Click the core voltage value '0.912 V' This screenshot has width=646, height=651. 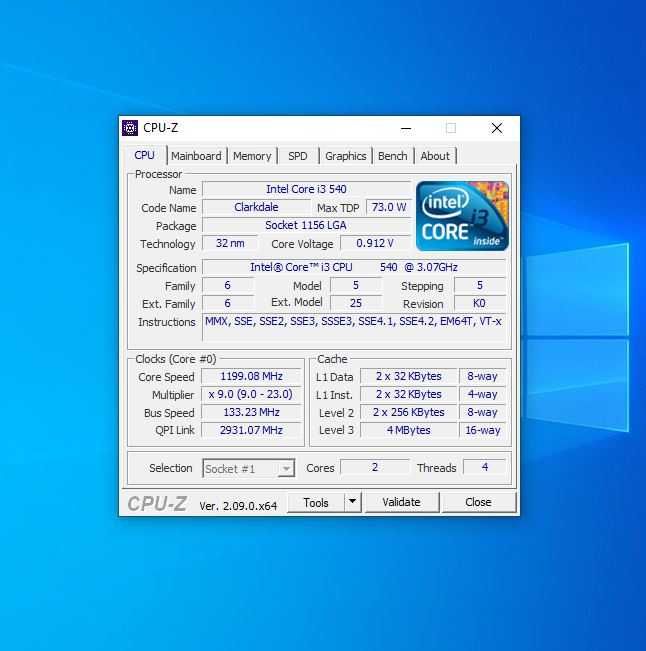pyautogui.click(x=375, y=243)
